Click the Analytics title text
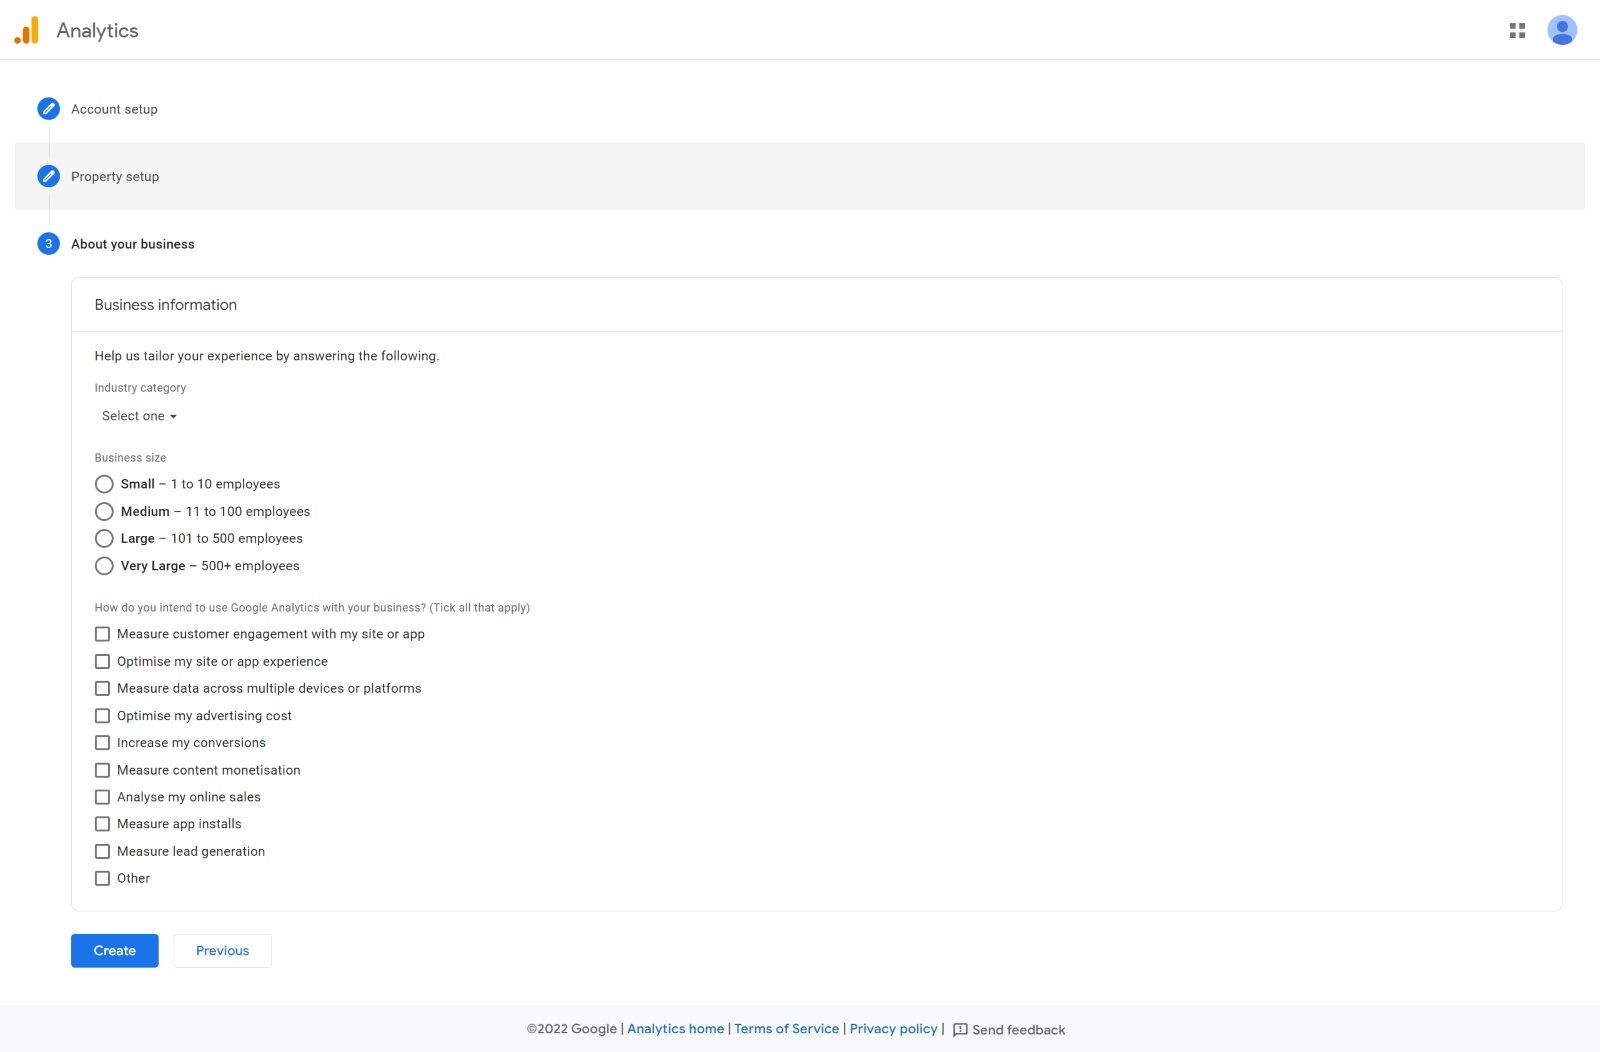Screen dimensions: 1600x1052 pyautogui.click(x=97, y=30)
